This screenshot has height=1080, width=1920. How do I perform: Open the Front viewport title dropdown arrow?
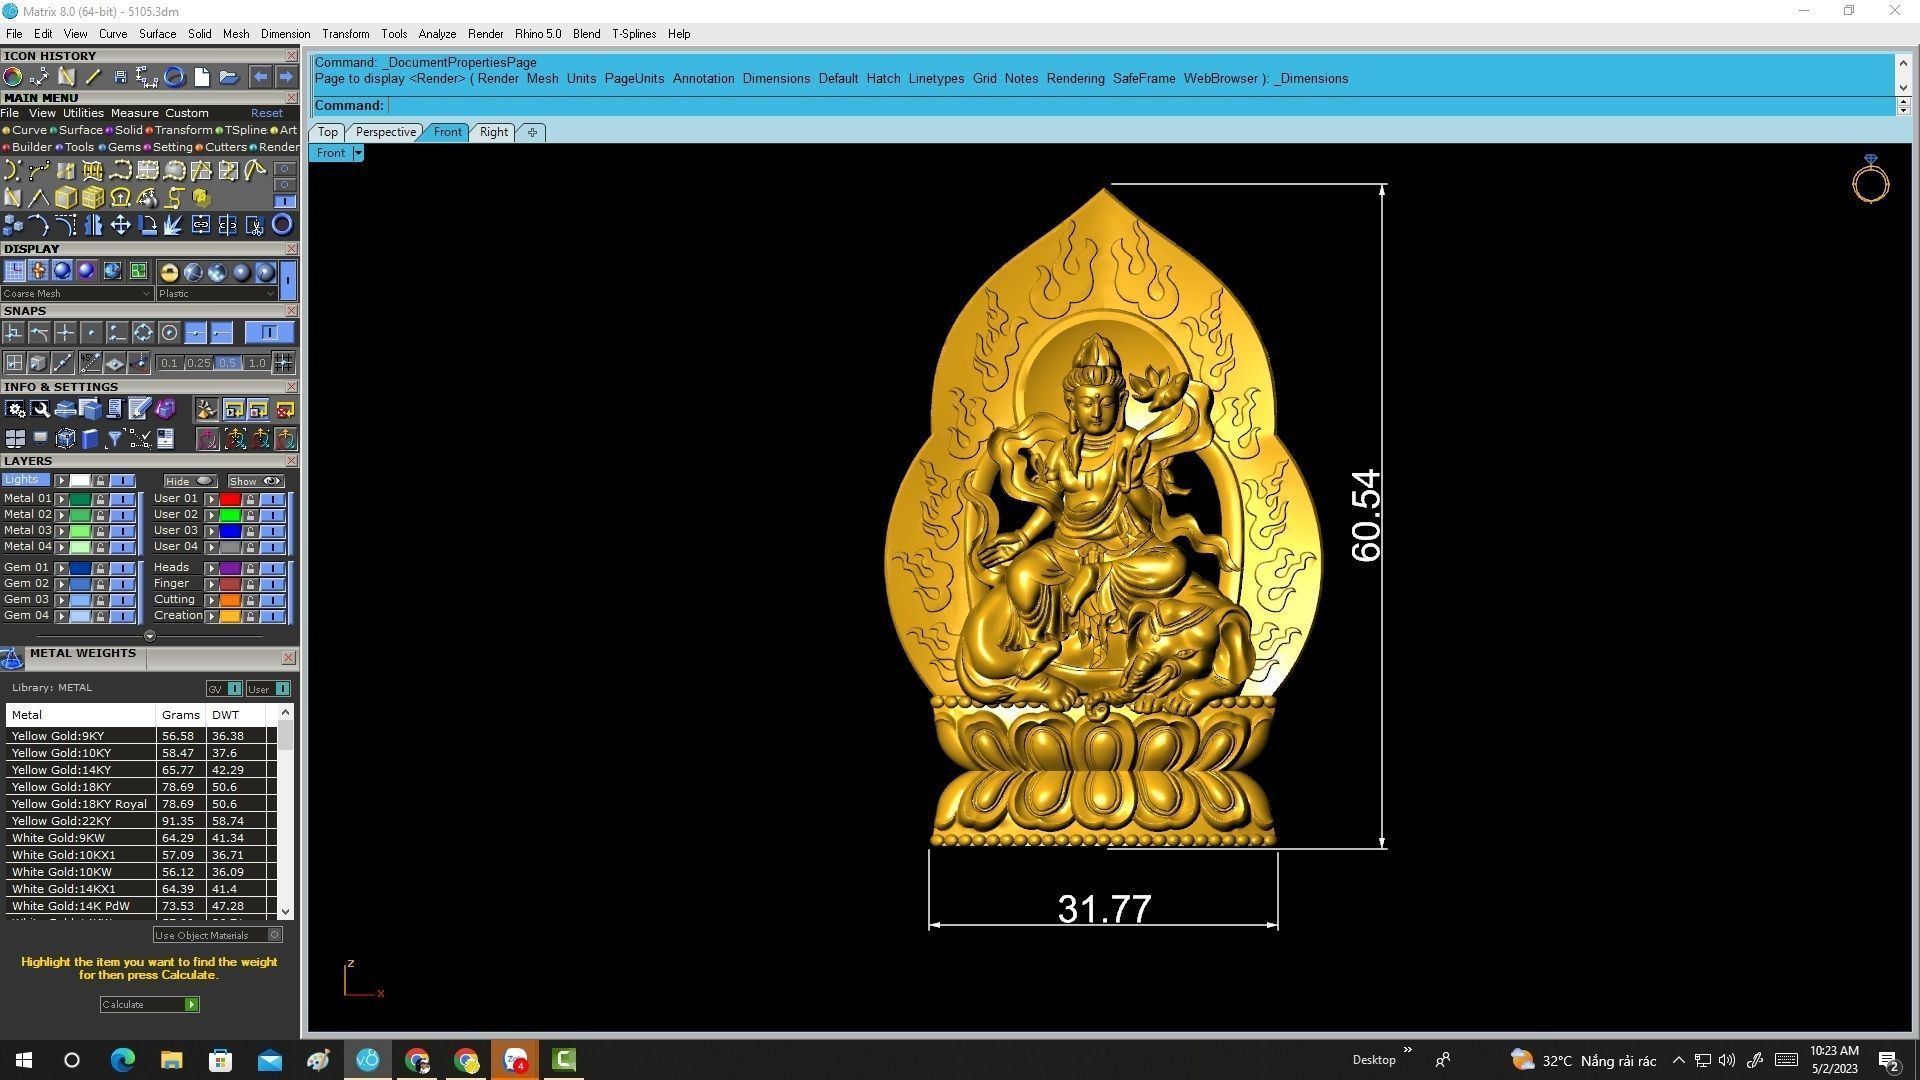[x=358, y=153]
